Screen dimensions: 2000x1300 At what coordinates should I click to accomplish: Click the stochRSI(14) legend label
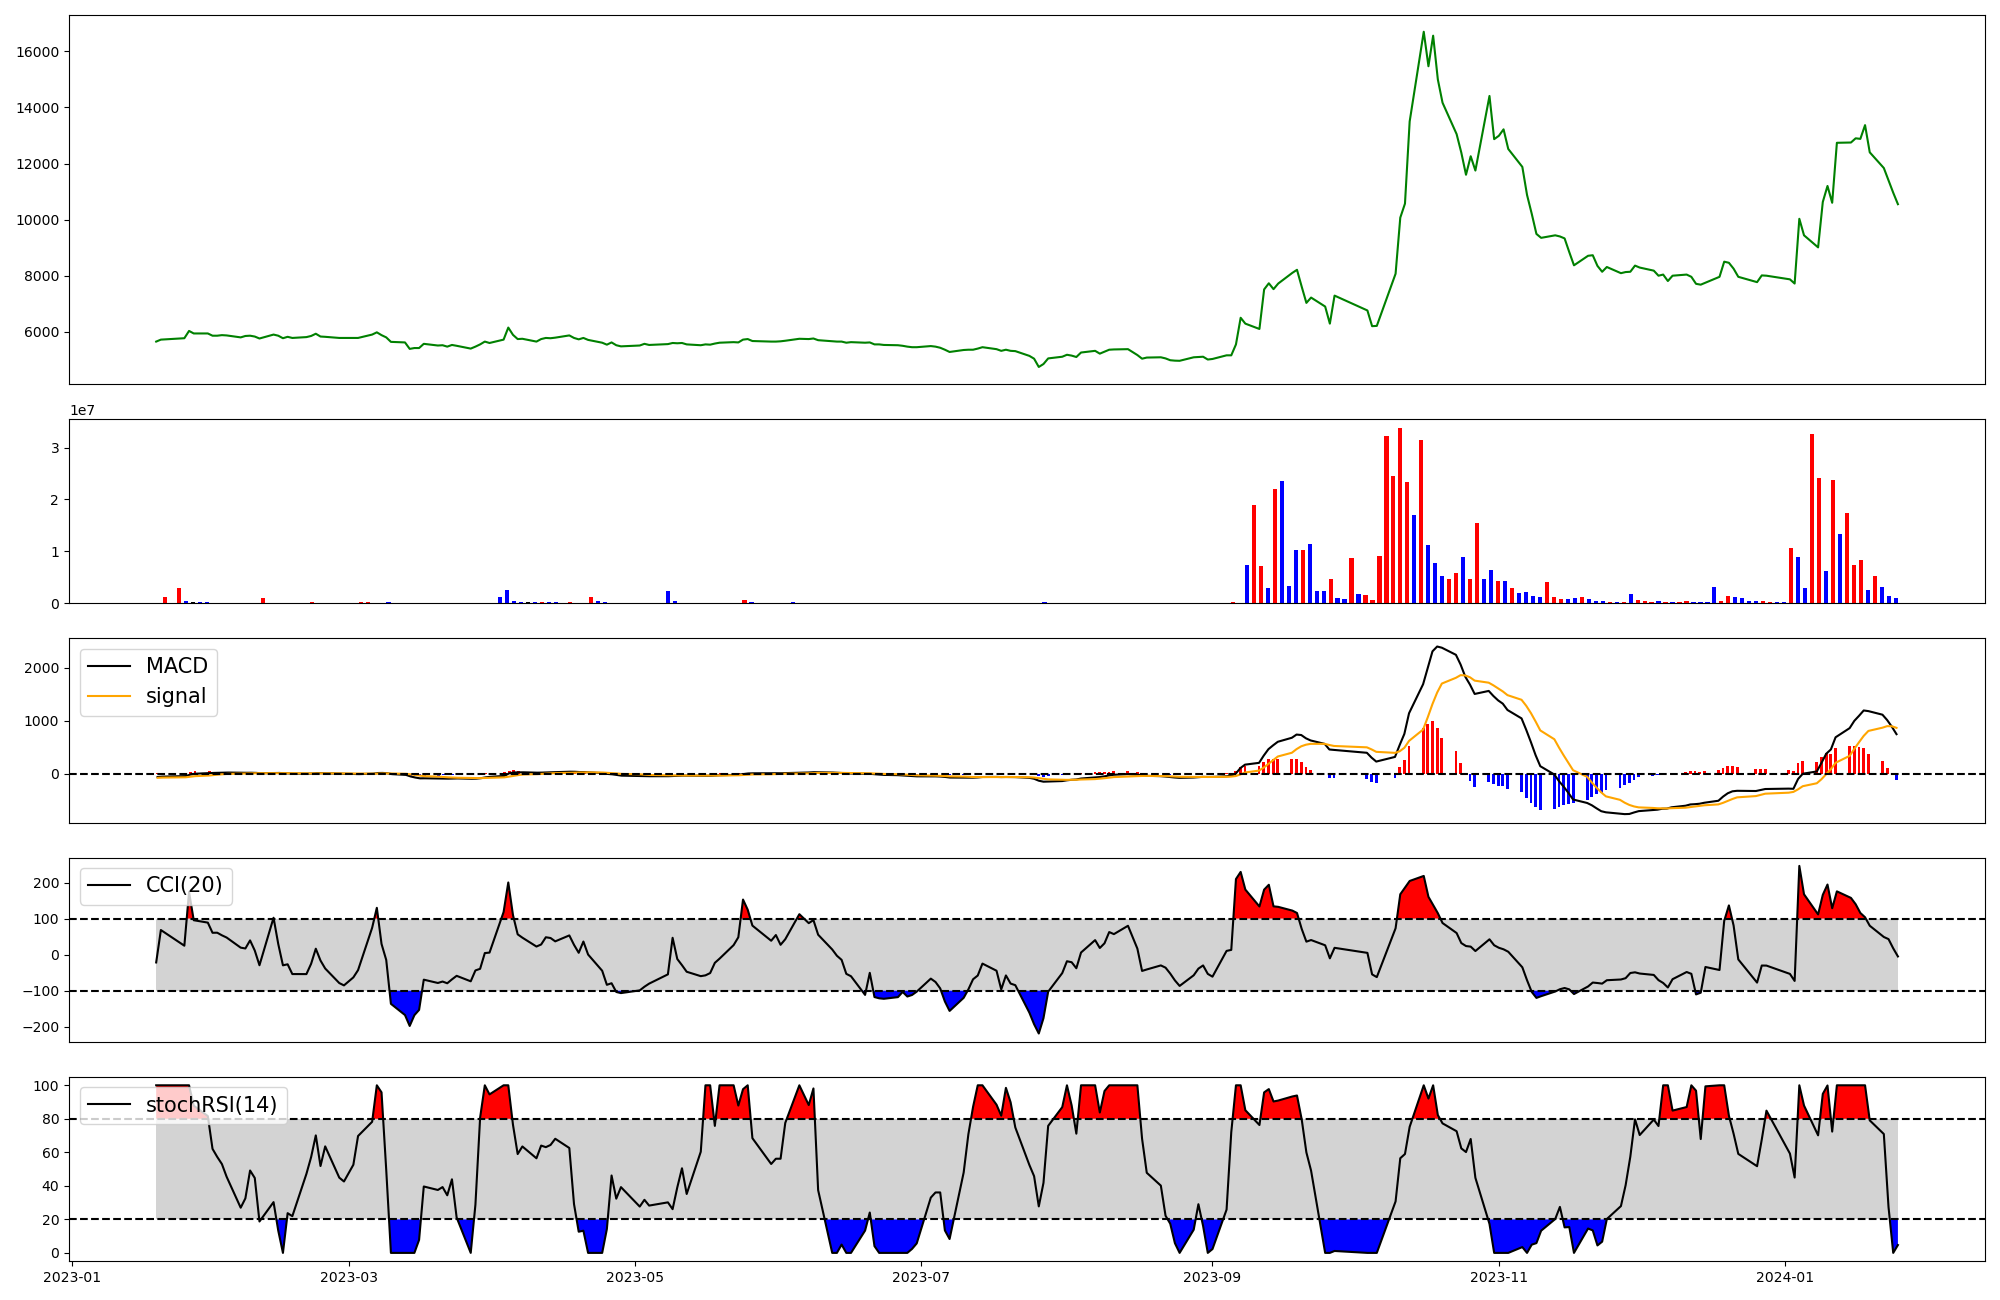(211, 1104)
